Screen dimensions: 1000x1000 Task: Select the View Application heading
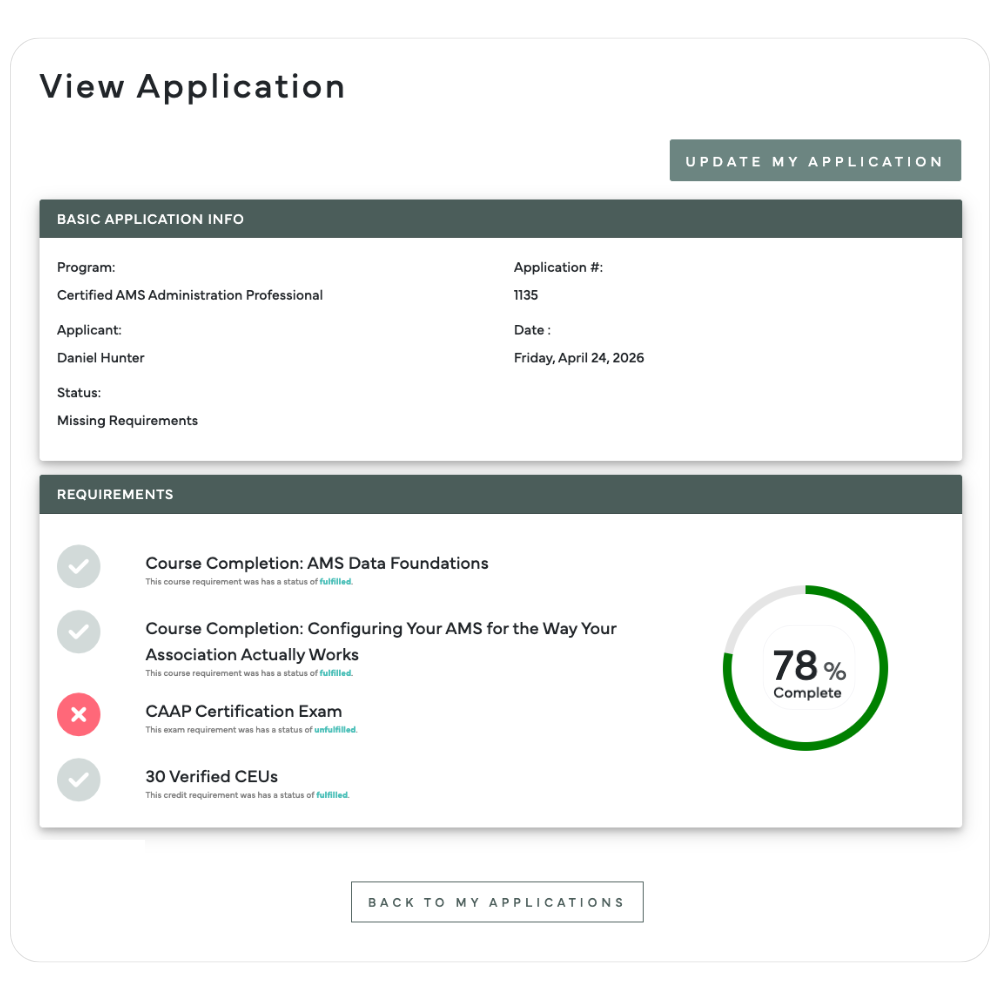click(192, 87)
